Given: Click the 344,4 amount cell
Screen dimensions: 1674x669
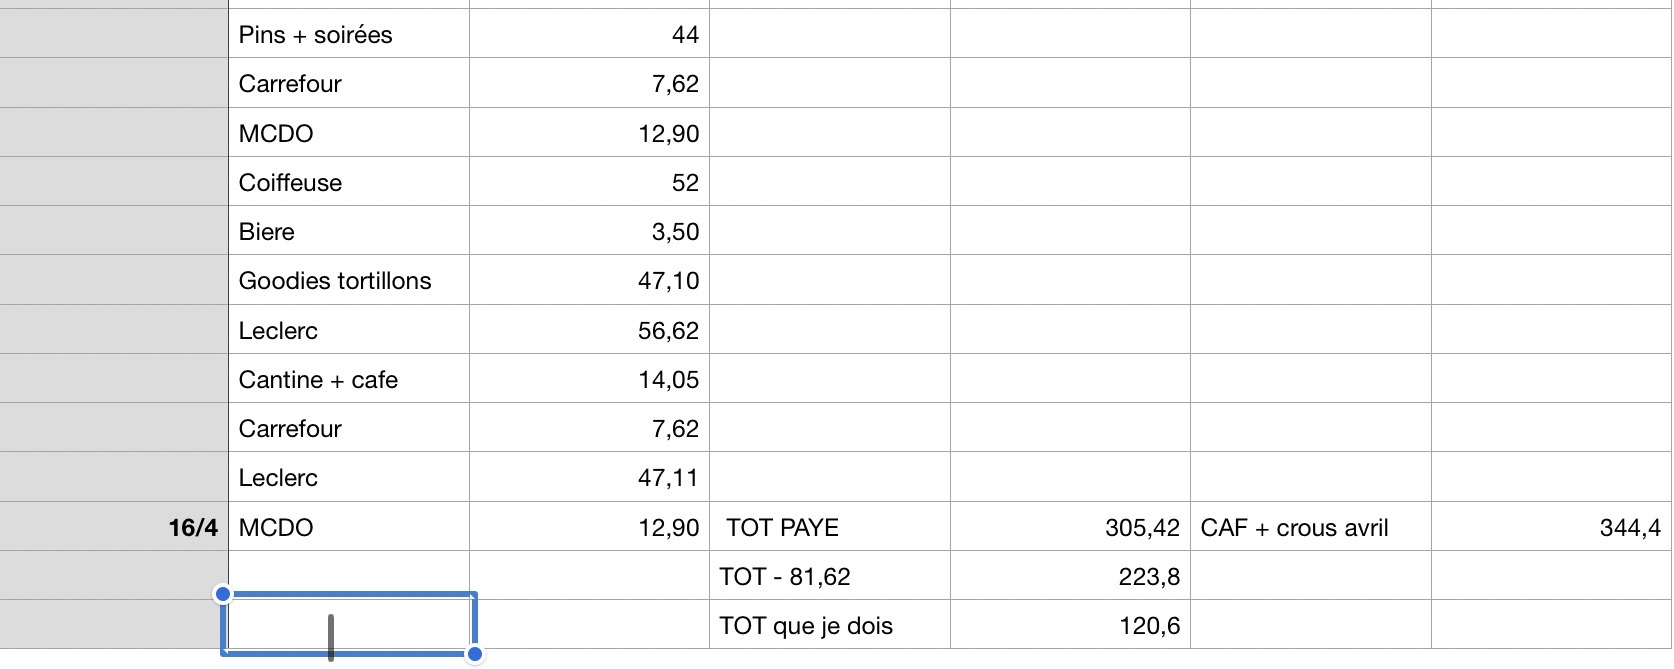Looking at the screenshot, I should [1551, 528].
